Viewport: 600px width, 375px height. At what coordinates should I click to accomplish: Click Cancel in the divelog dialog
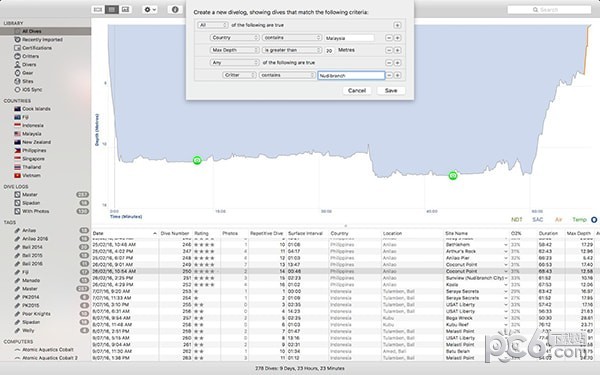point(357,91)
